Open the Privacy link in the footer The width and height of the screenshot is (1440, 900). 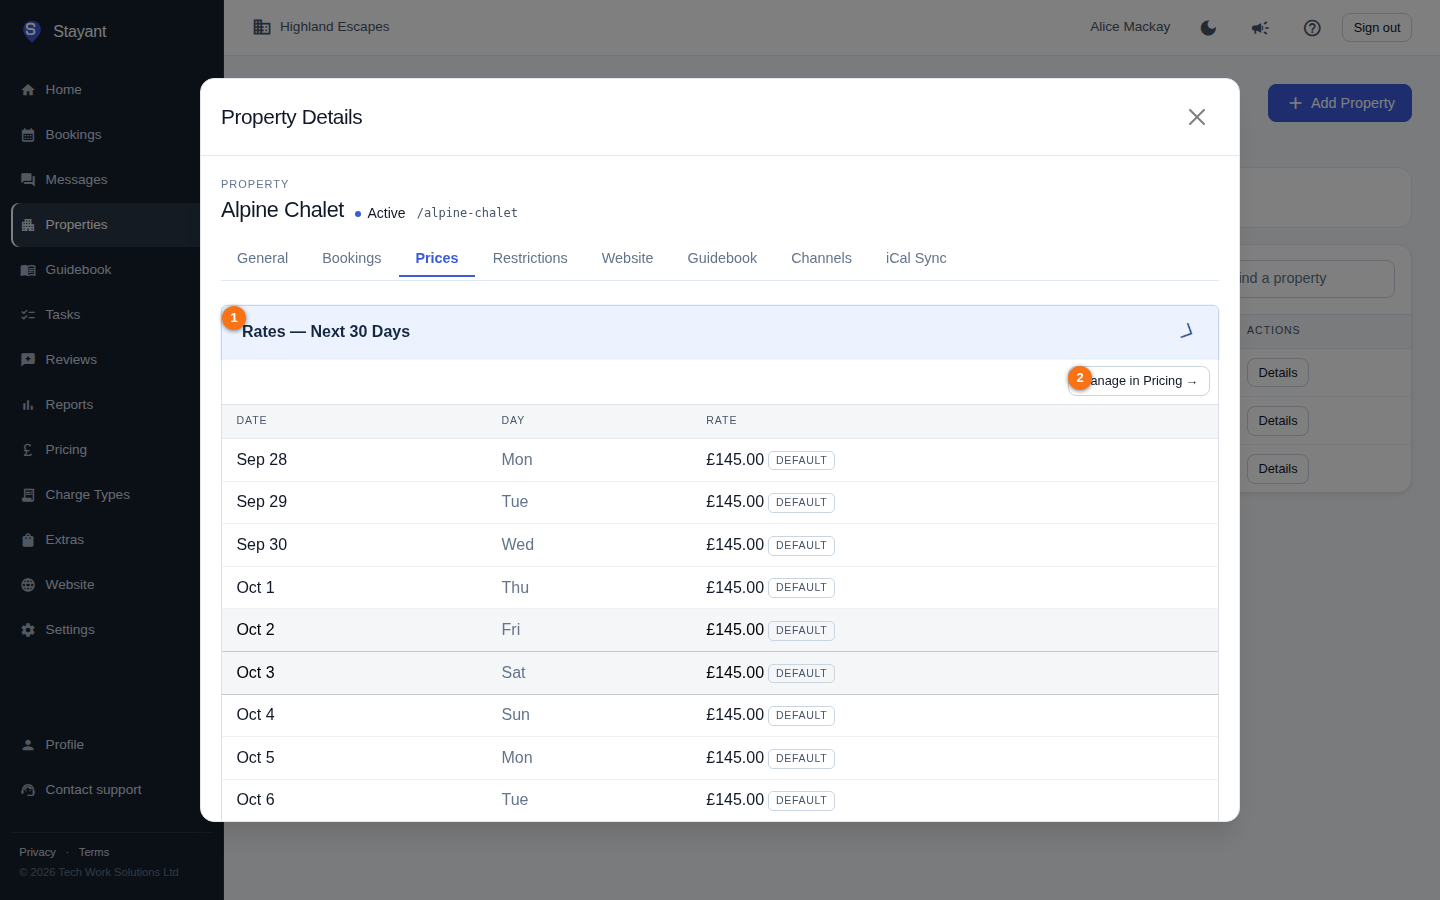(x=37, y=852)
